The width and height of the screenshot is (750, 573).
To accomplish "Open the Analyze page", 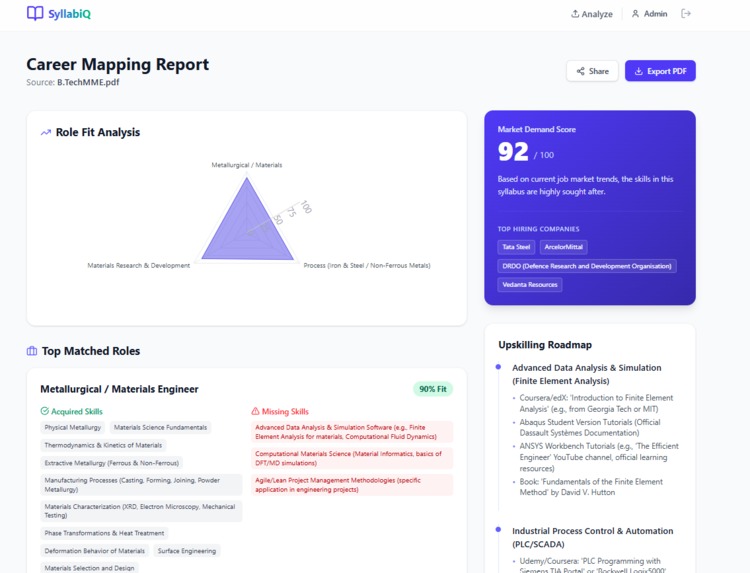I will pos(592,14).
